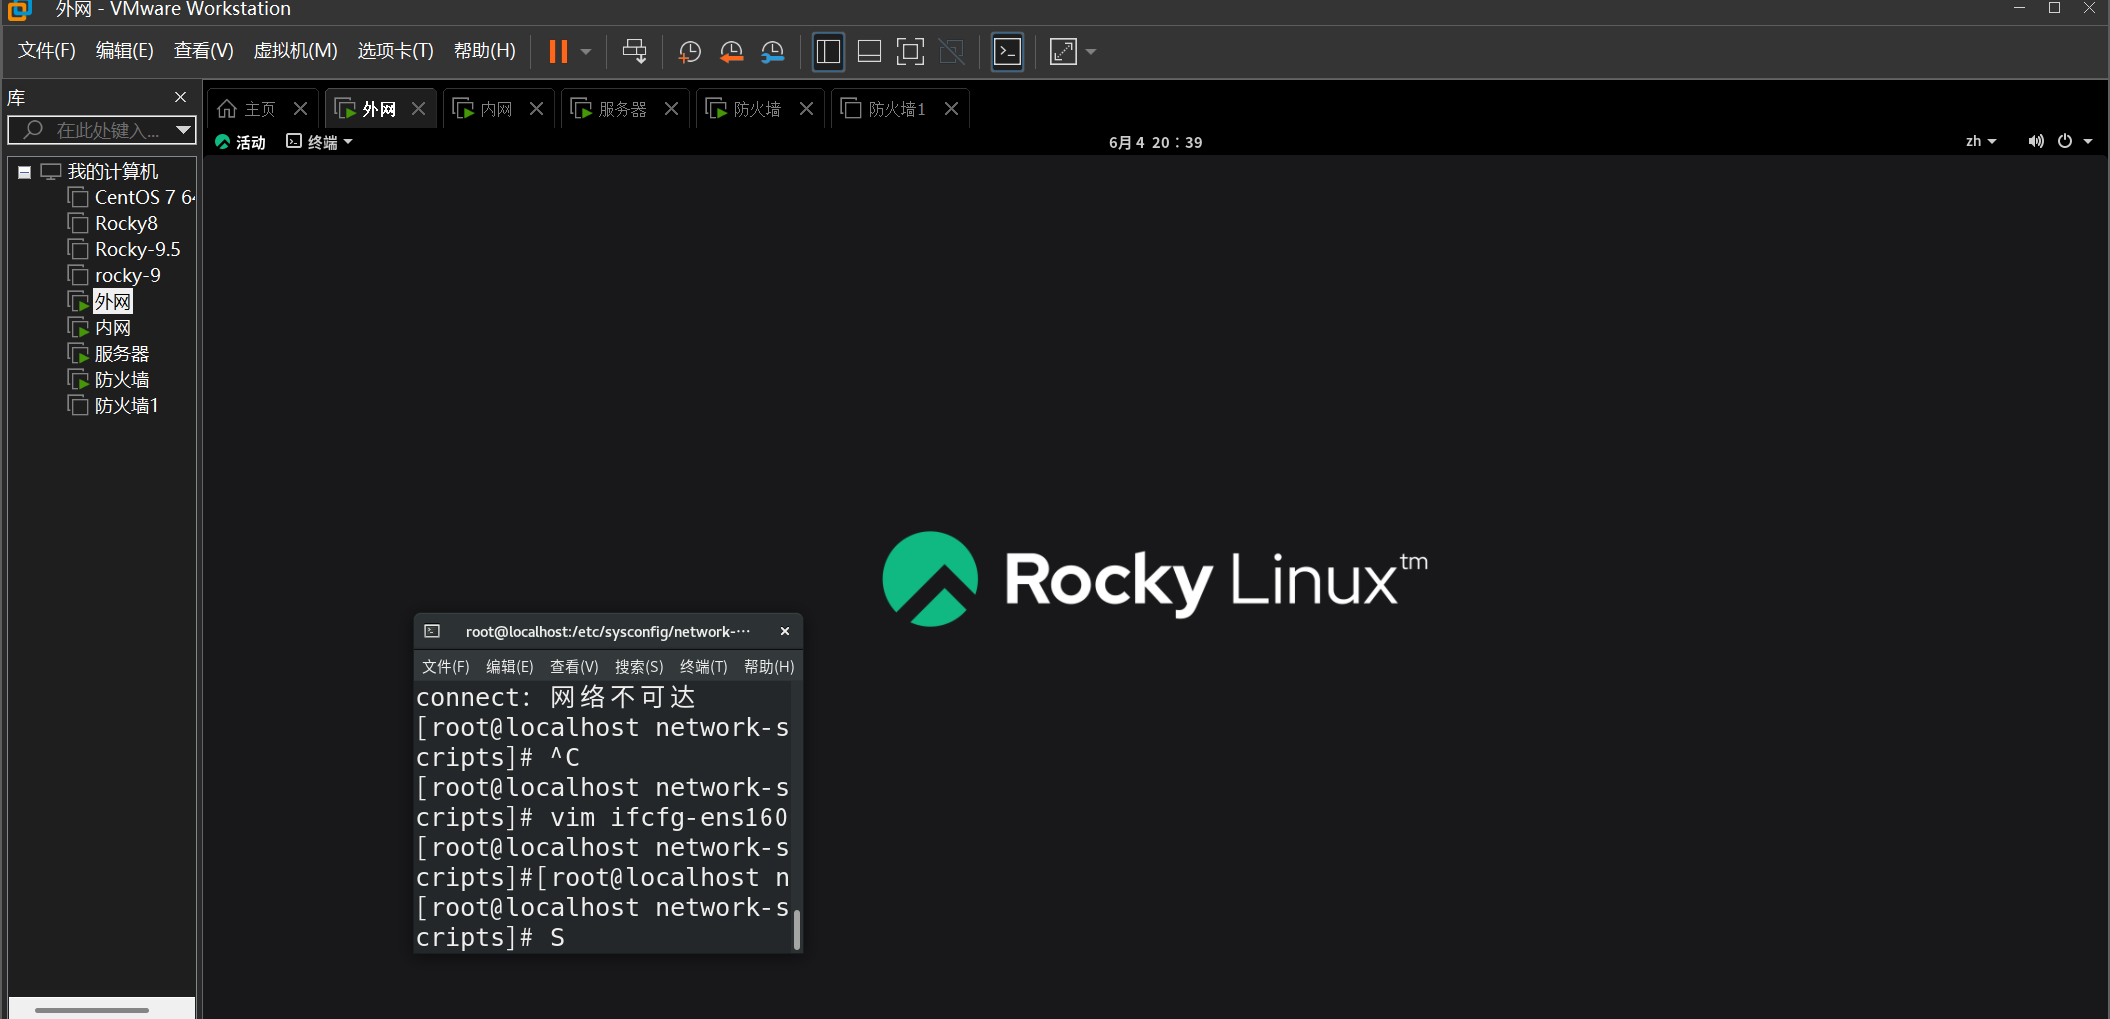Open the 虚拟机(M) menu
The height and width of the screenshot is (1019, 2110).
[x=295, y=50]
